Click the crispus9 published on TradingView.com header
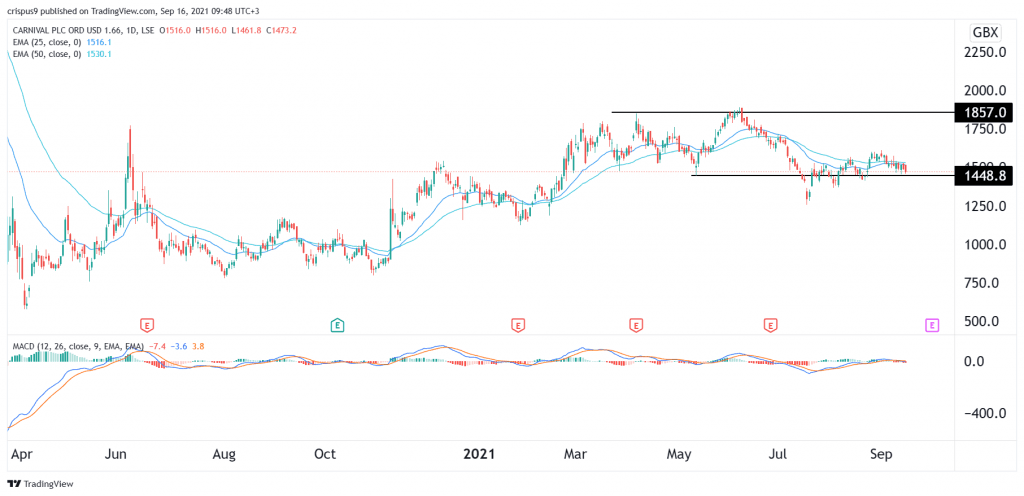1024x496 pixels. (133, 11)
